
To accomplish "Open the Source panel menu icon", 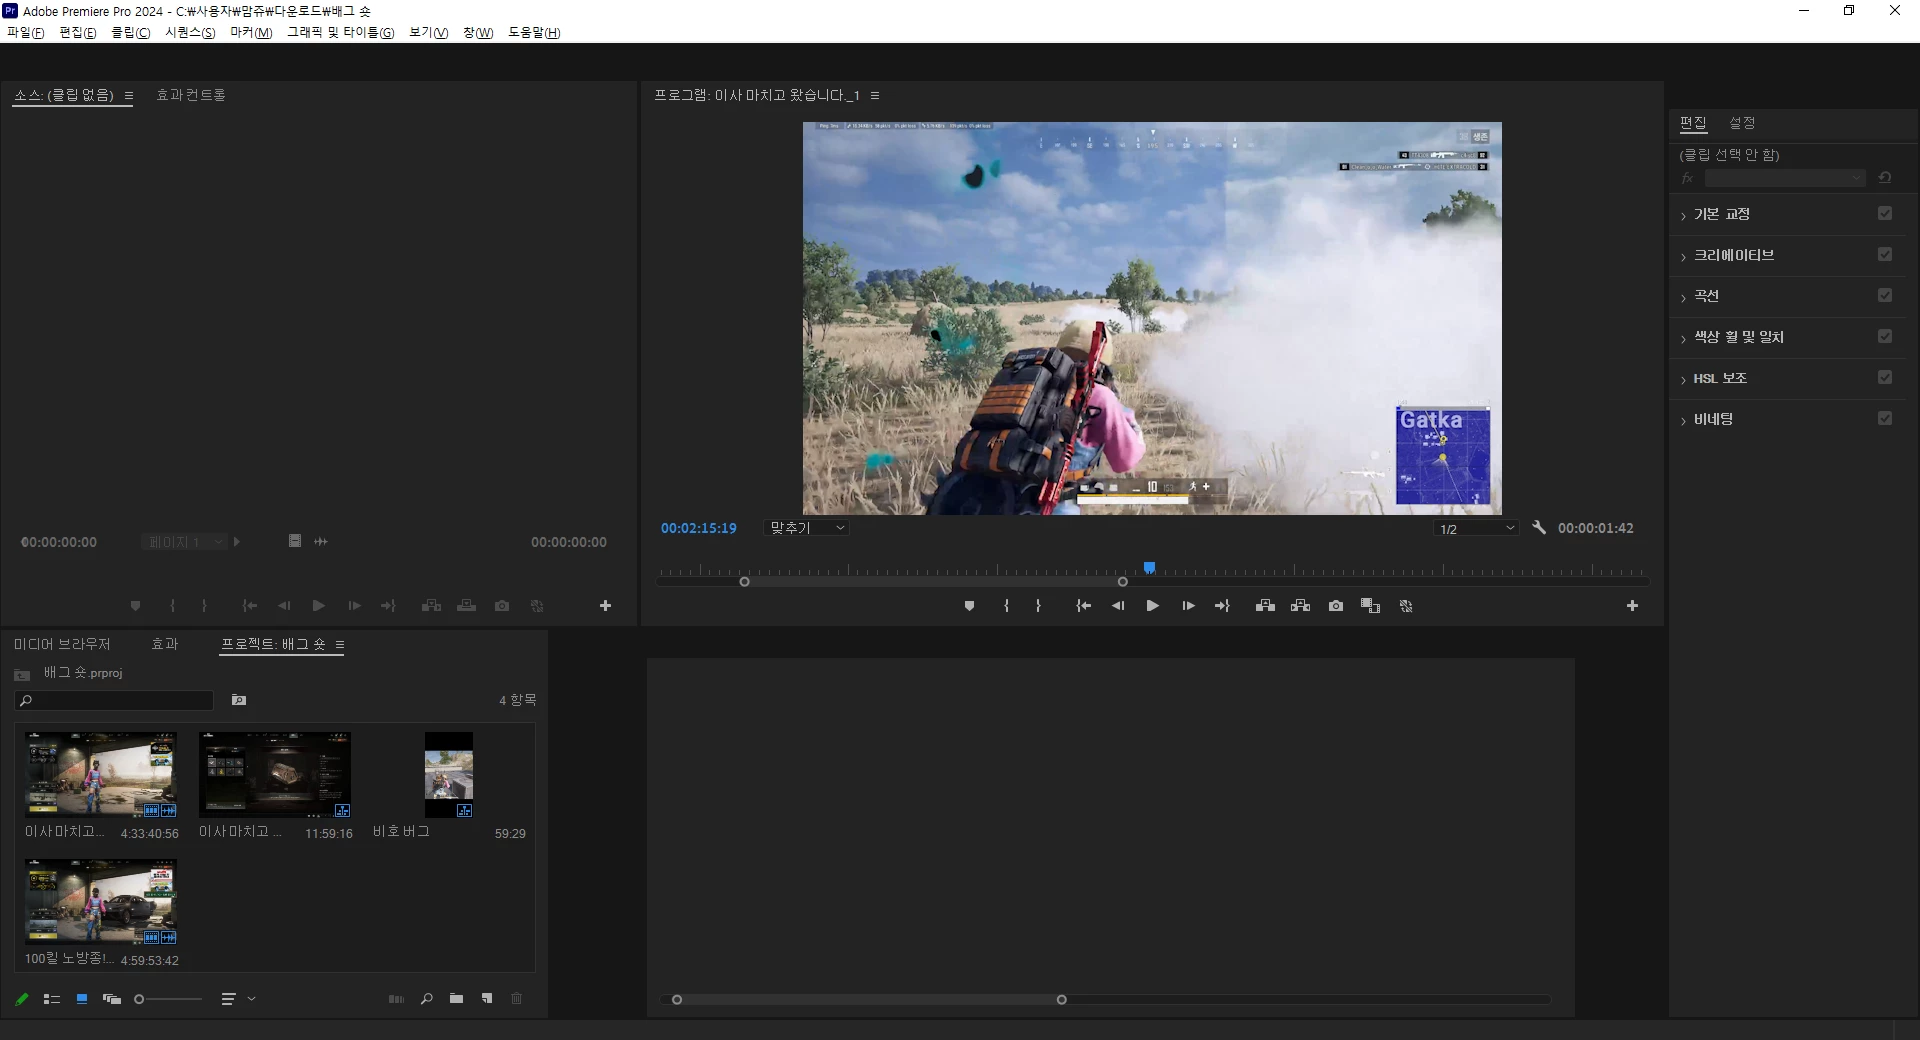I will click(x=128, y=95).
